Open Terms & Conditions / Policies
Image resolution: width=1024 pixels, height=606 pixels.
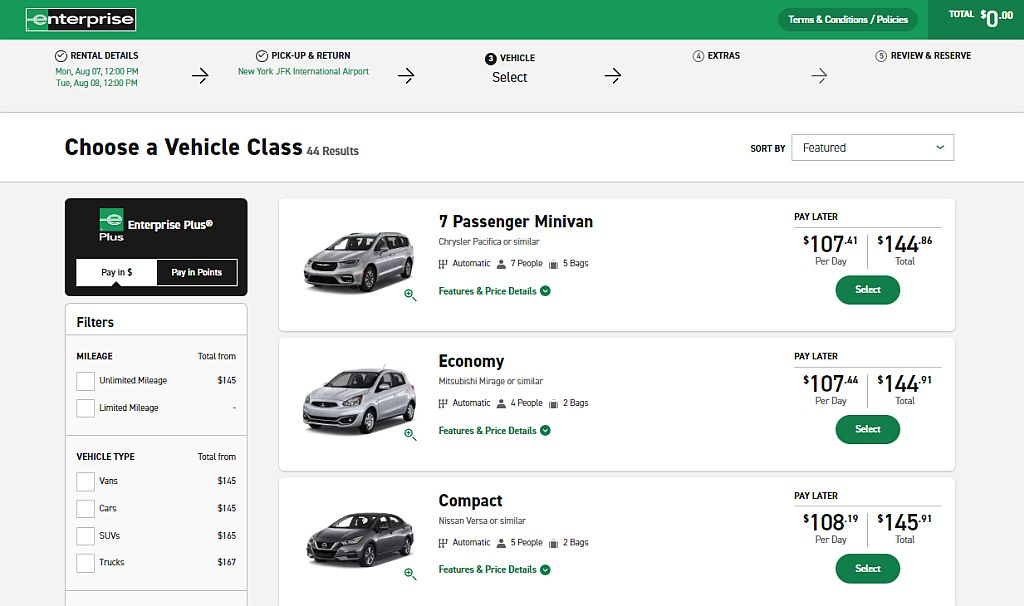[847, 18]
